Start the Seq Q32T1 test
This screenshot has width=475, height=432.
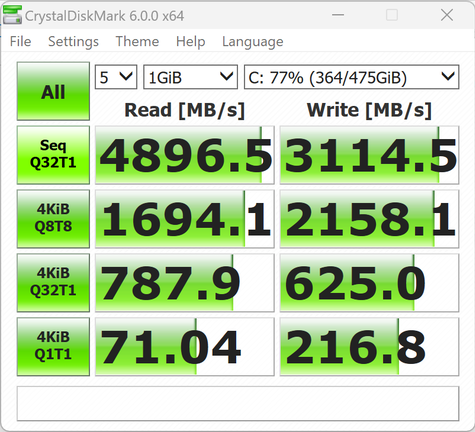click(x=53, y=155)
